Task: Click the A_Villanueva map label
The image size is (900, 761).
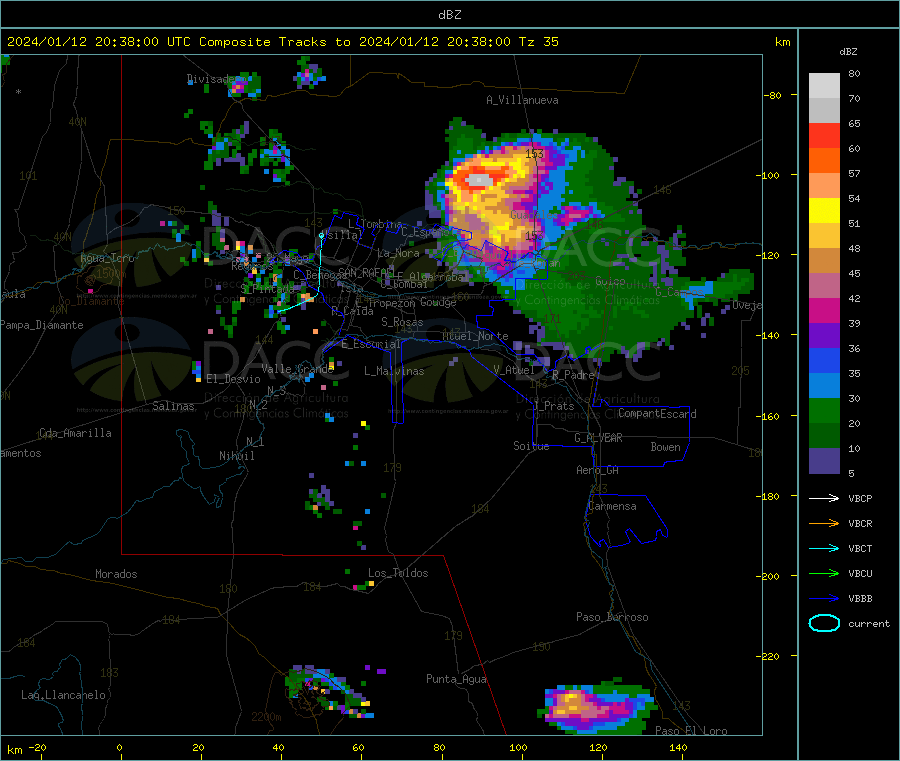Action: (522, 100)
